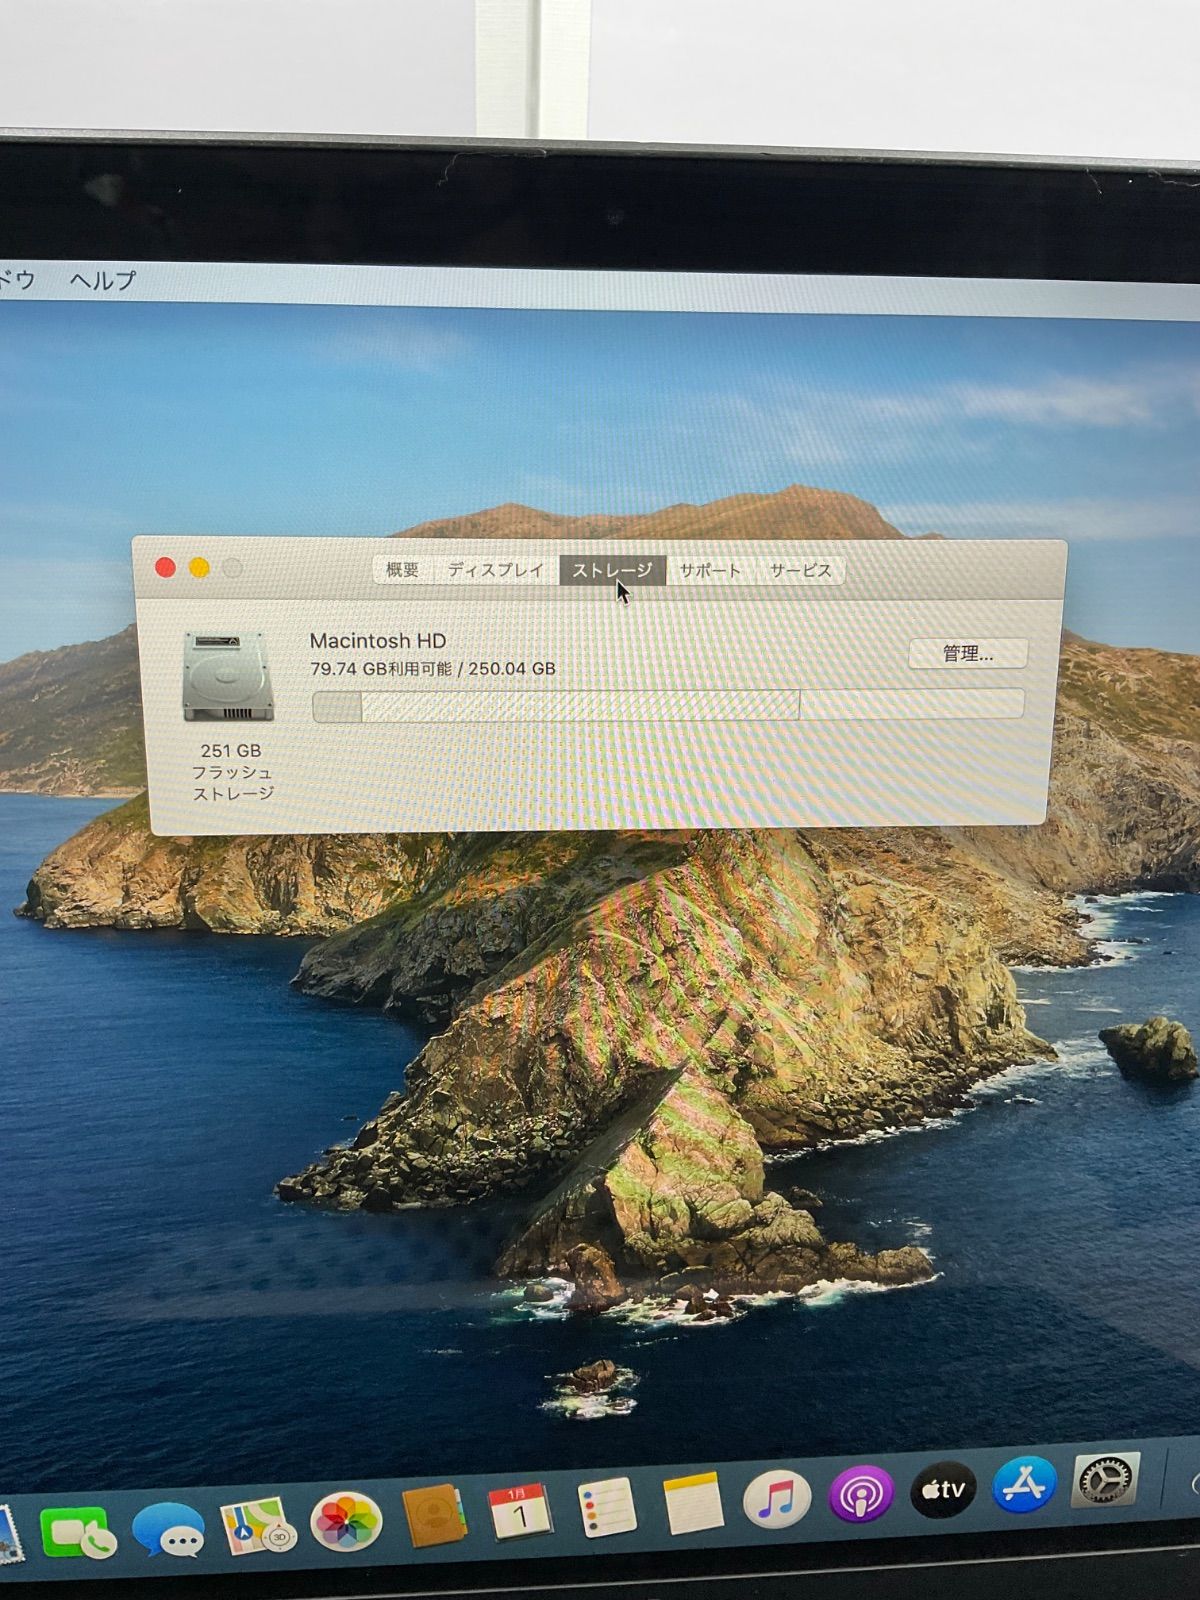Click the 79.74 GB利用可能 / 250.04 GB text
Image resolution: width=1200 pixels, height=1600 pixels.
[433, 668]
